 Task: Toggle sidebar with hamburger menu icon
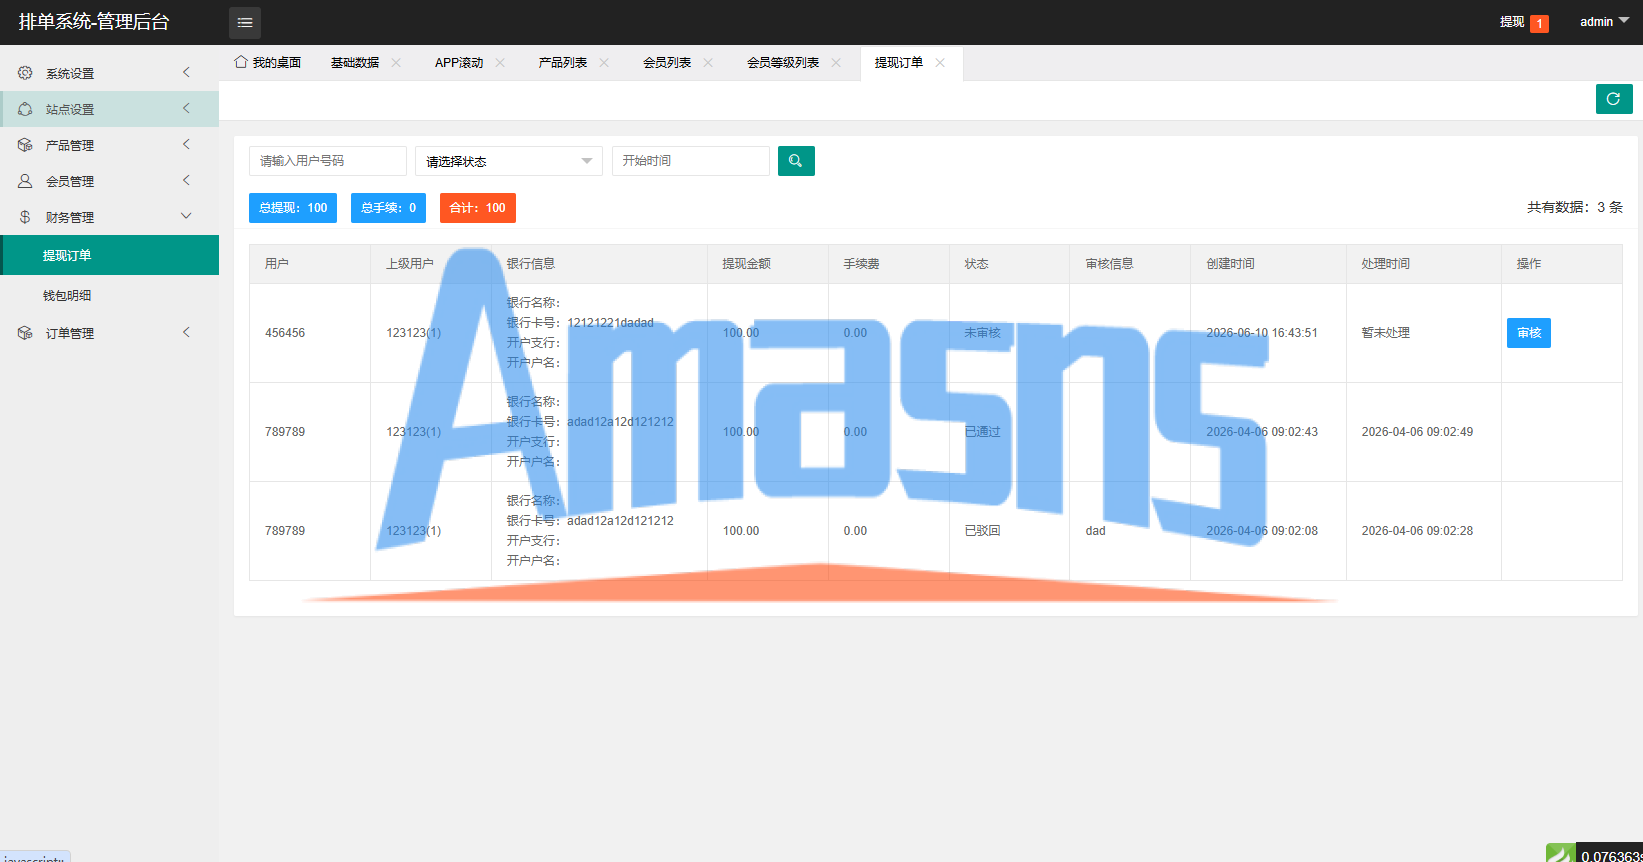coord(245,22)
